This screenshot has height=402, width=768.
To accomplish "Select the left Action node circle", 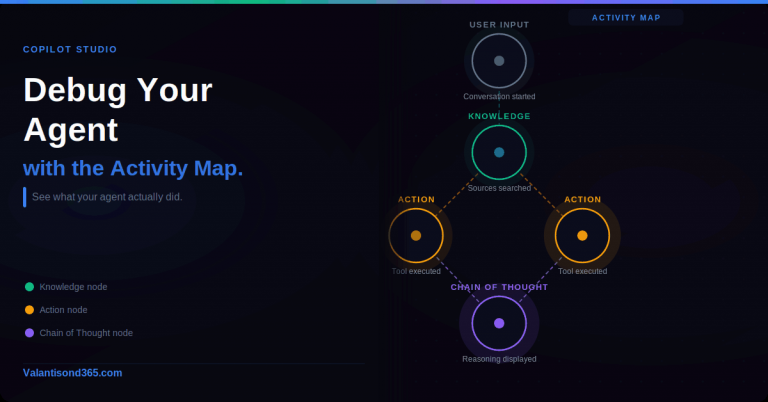I will (416, 236).
